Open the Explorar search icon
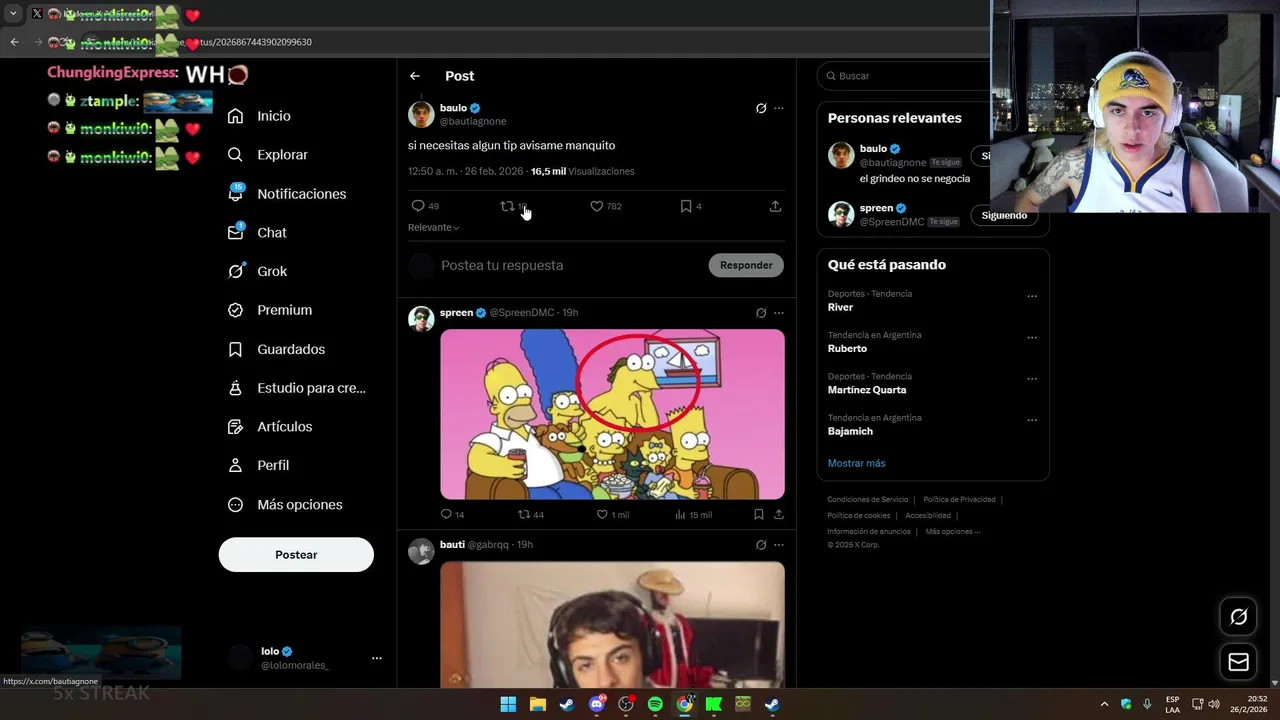1280x720 pixels. (x=235, y=155)
